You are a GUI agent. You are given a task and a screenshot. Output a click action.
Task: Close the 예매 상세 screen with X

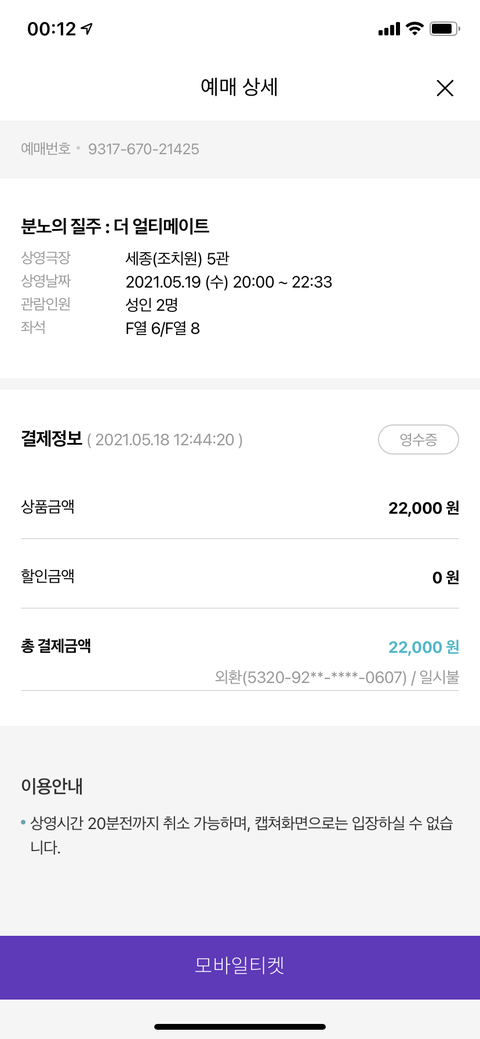click(445, 88)
